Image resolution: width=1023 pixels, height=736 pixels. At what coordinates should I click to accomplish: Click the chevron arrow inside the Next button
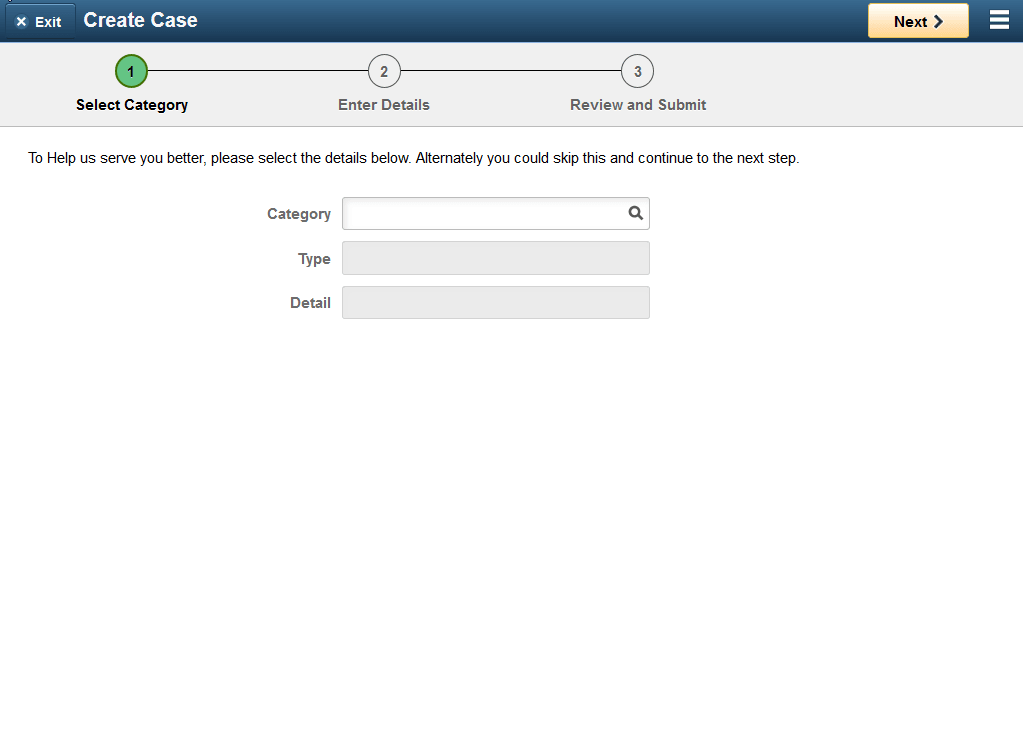point(938,20)
